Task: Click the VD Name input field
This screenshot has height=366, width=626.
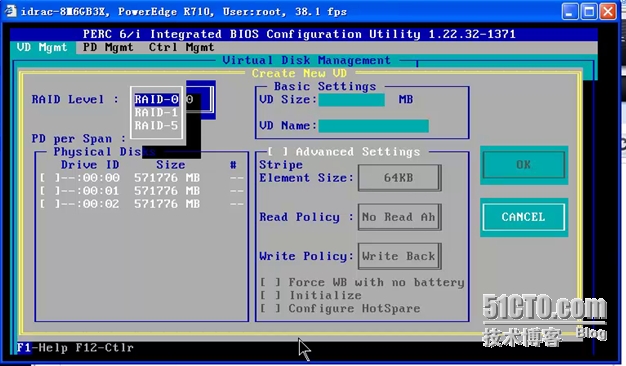Action: tap(374, 126)
